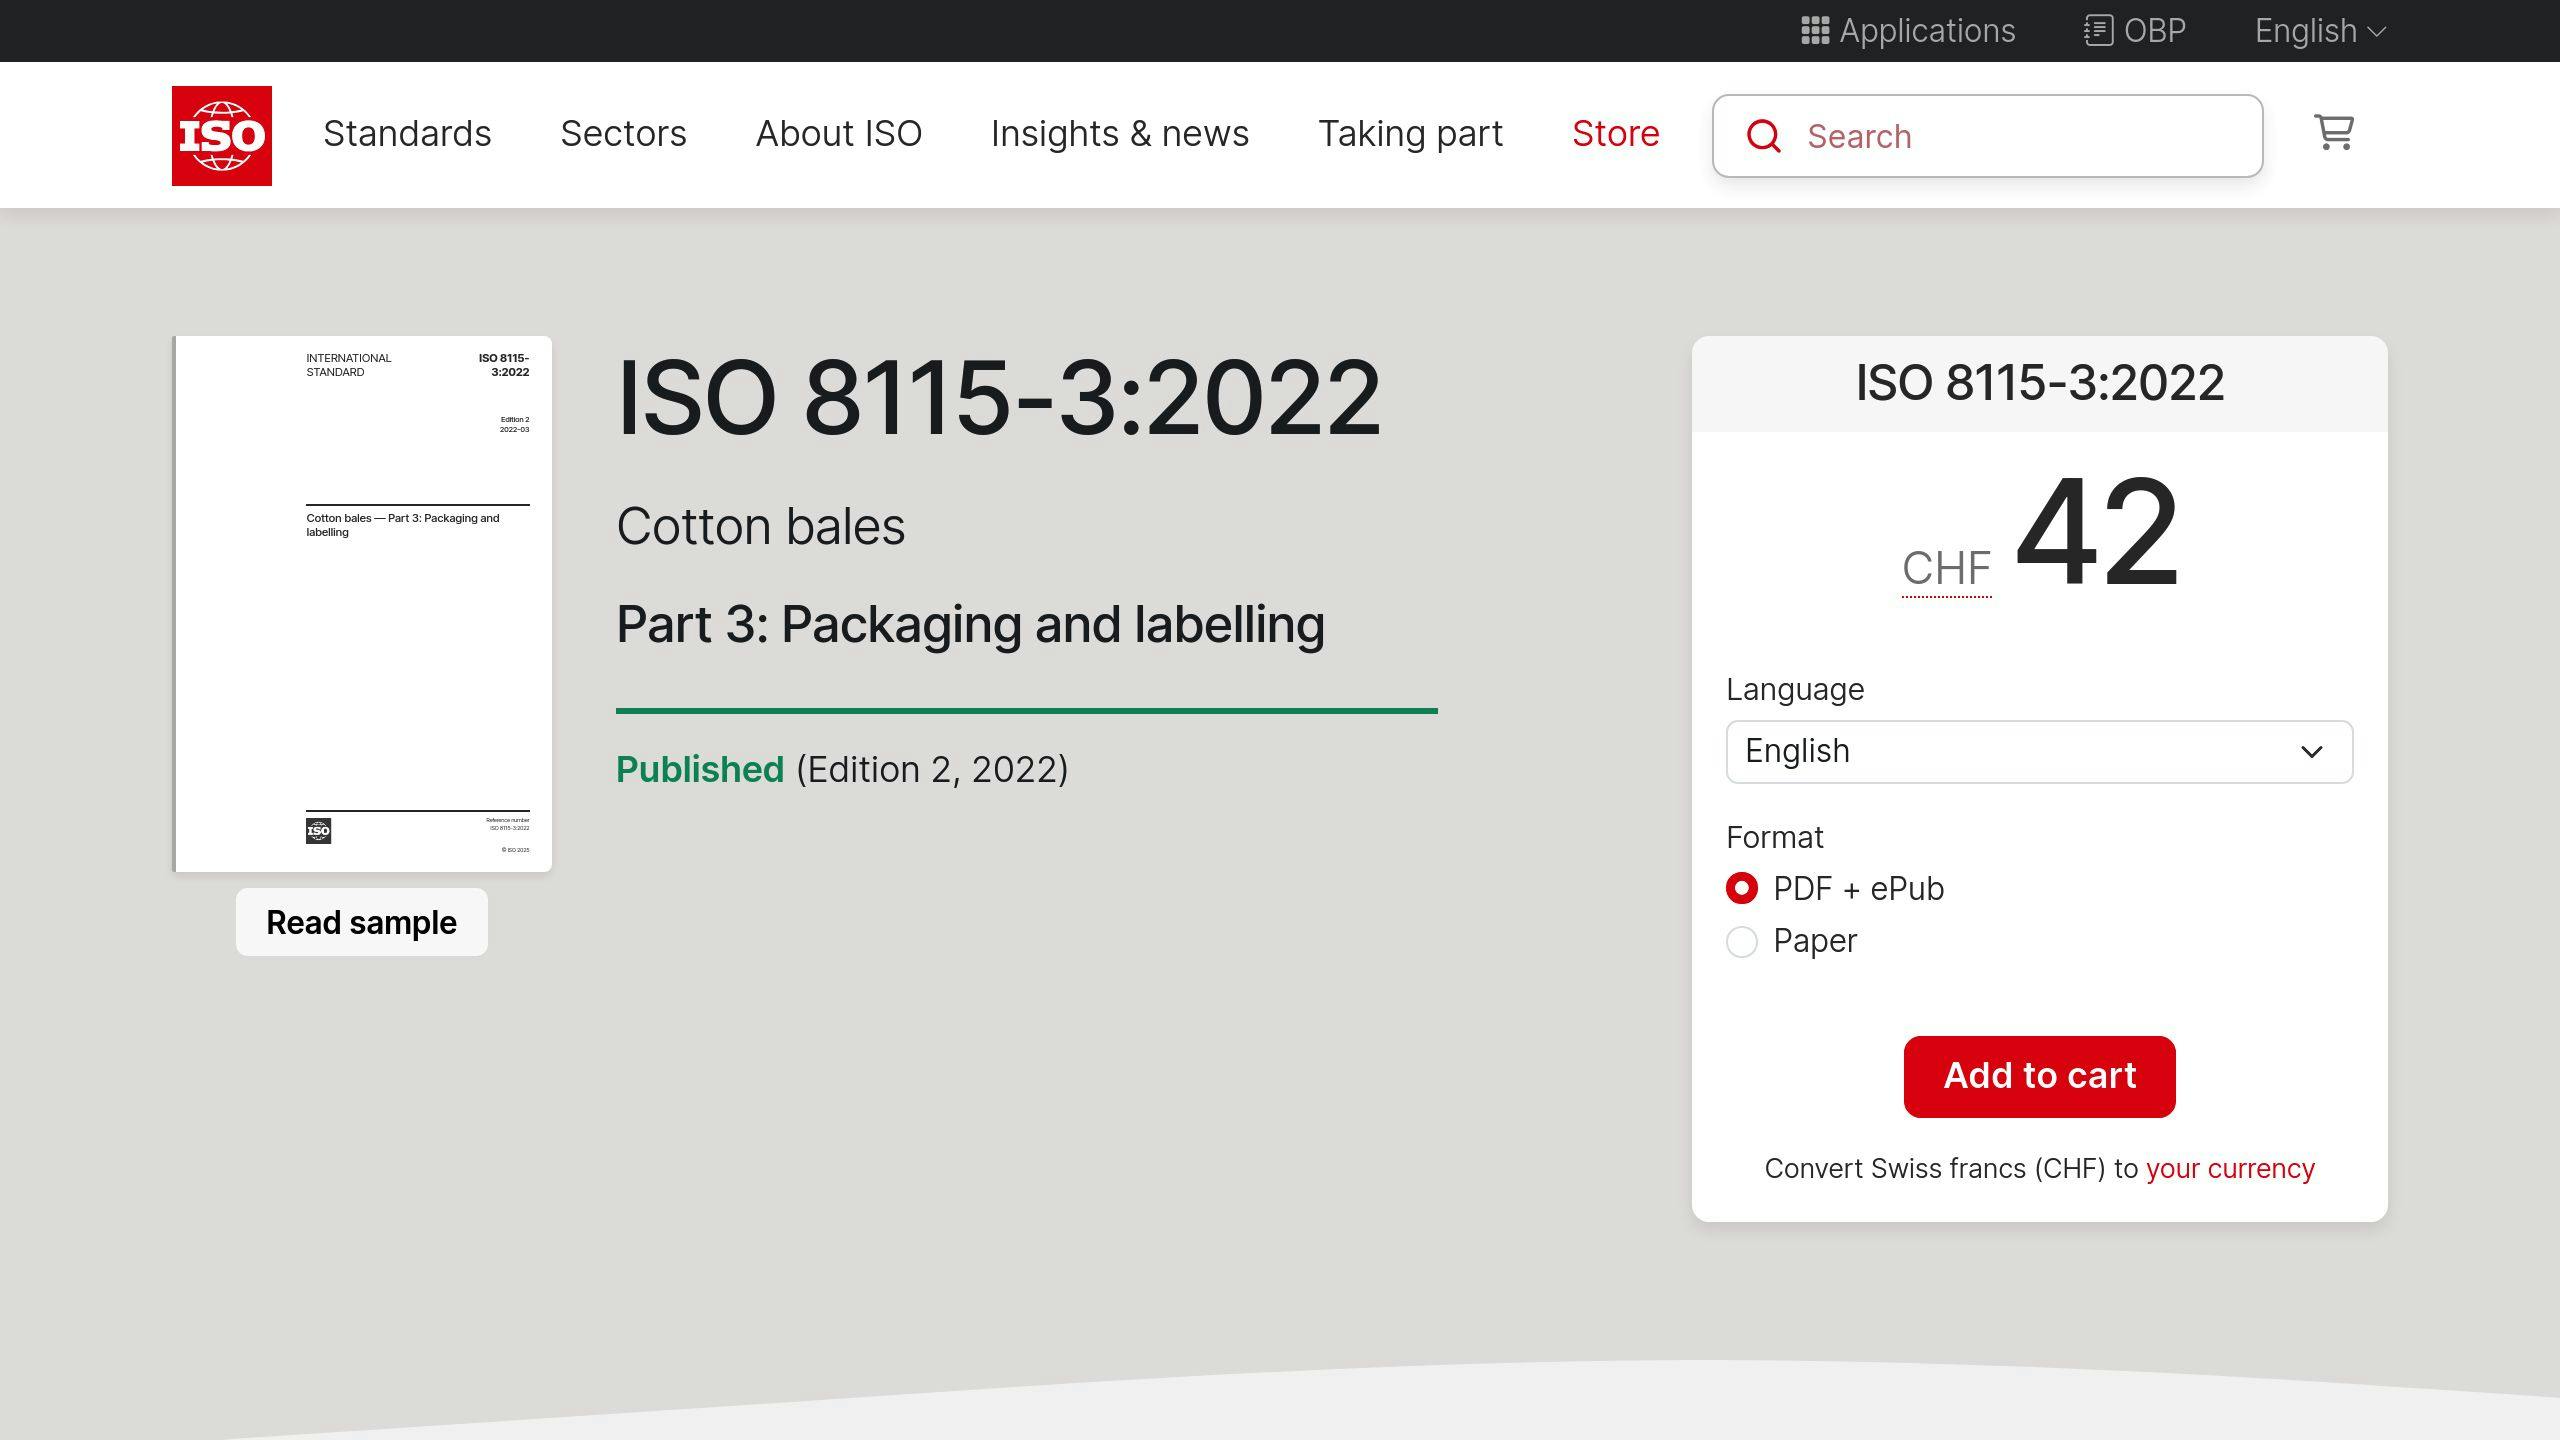Click the Cotton bales title text
This screenshot has height=1440, width=2560.
click(x=761, y=527)
